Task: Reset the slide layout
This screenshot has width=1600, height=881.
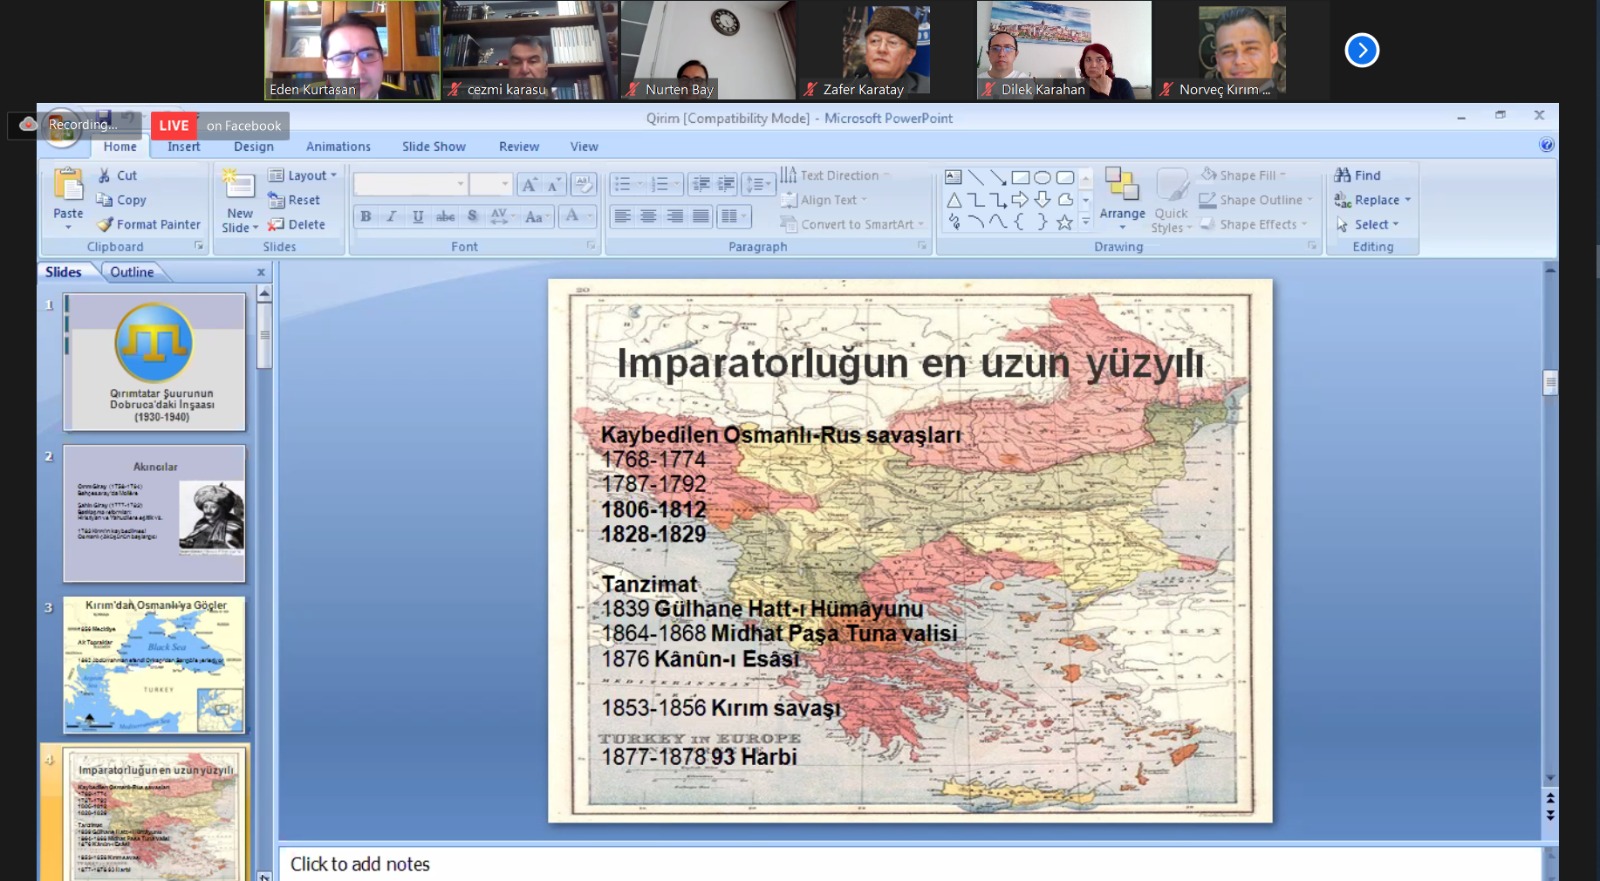Action: coord(294,200)
